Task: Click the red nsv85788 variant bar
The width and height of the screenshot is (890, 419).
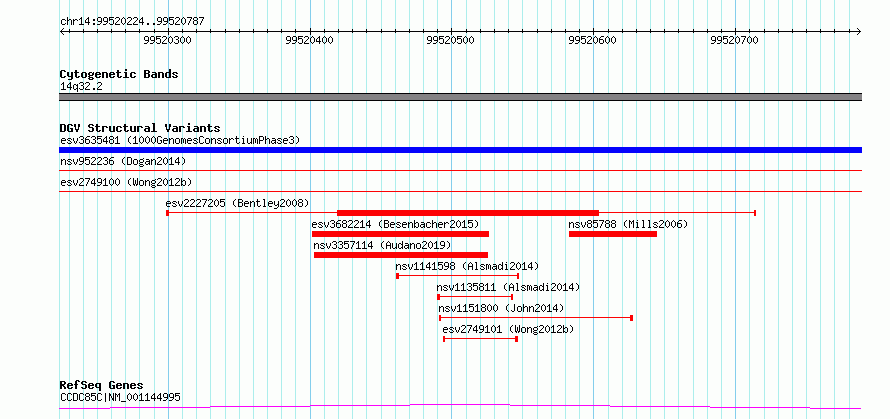Action: coord(612,234)
